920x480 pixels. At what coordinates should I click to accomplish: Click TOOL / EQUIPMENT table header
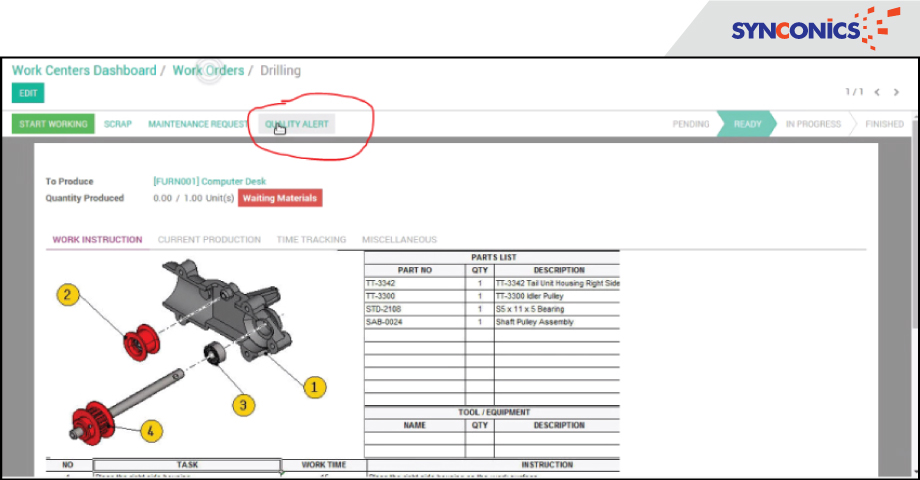point(493,412)
